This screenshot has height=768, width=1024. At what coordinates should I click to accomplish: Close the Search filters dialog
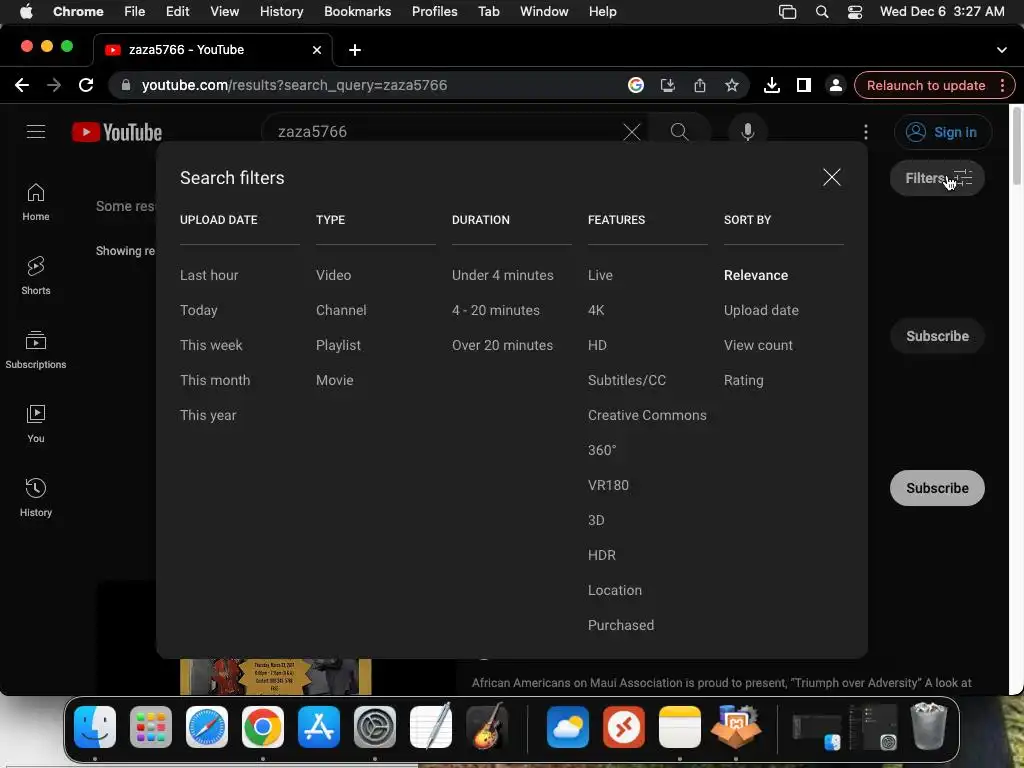coord(831,177)
